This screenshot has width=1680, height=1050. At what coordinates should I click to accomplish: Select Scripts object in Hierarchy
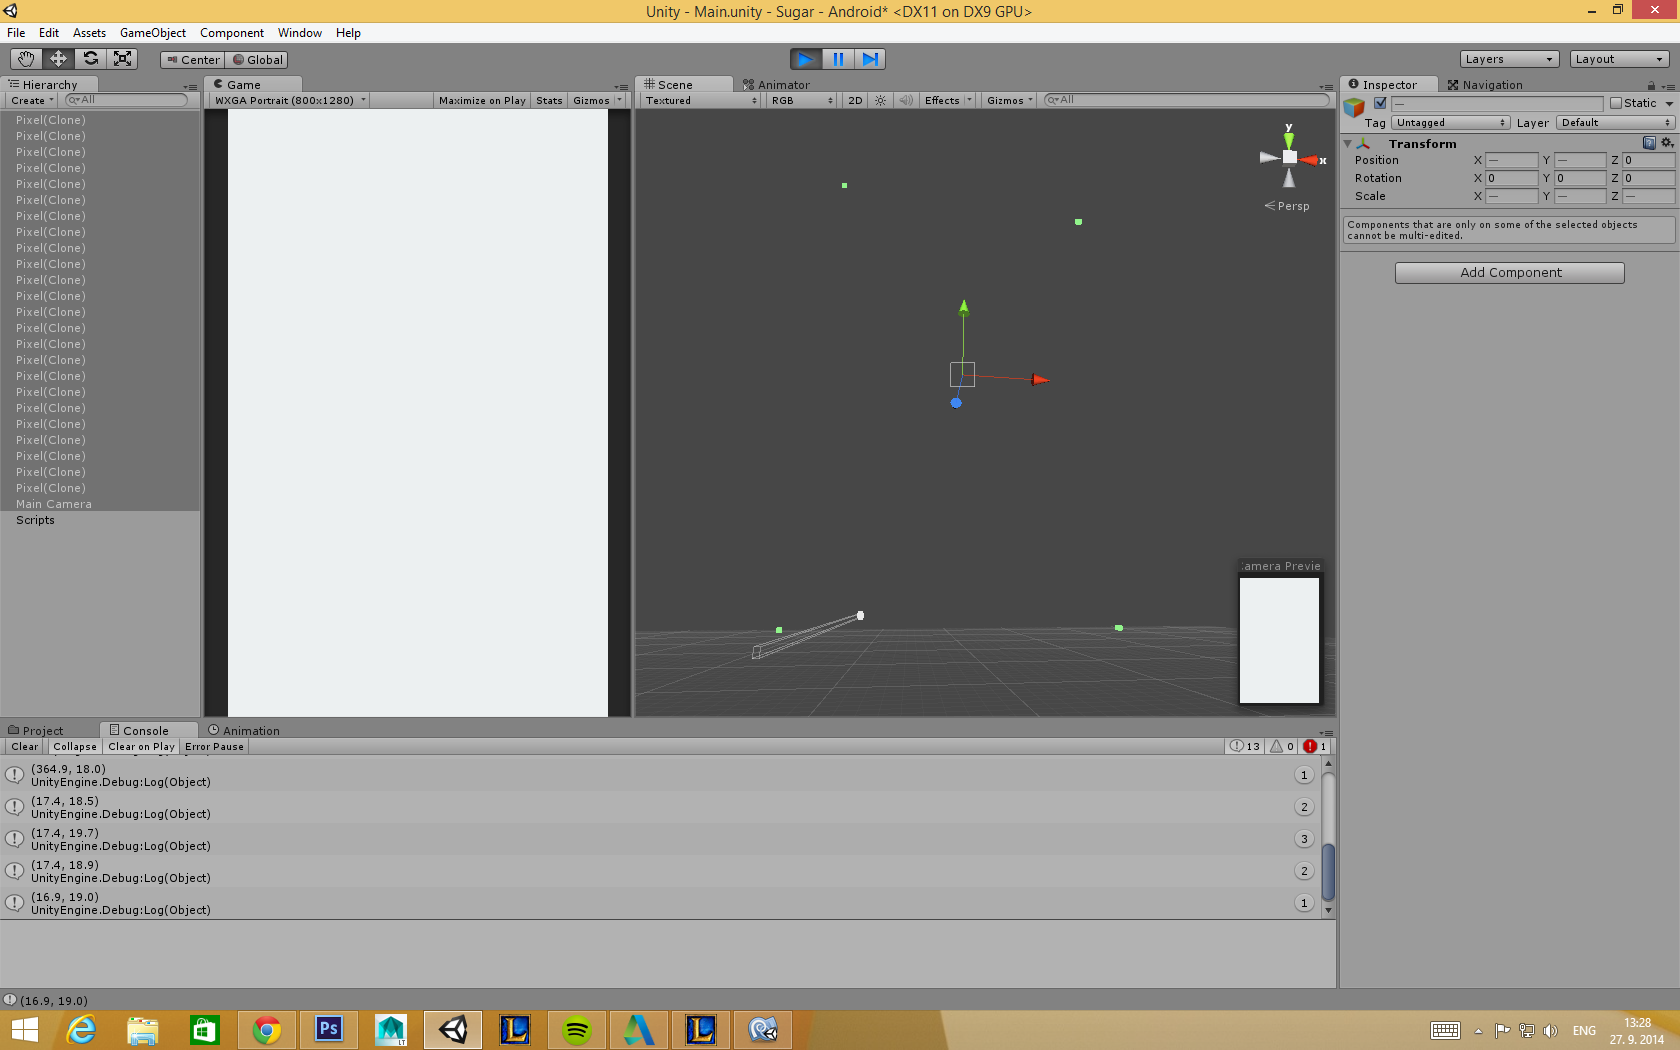tap(100, 520)
